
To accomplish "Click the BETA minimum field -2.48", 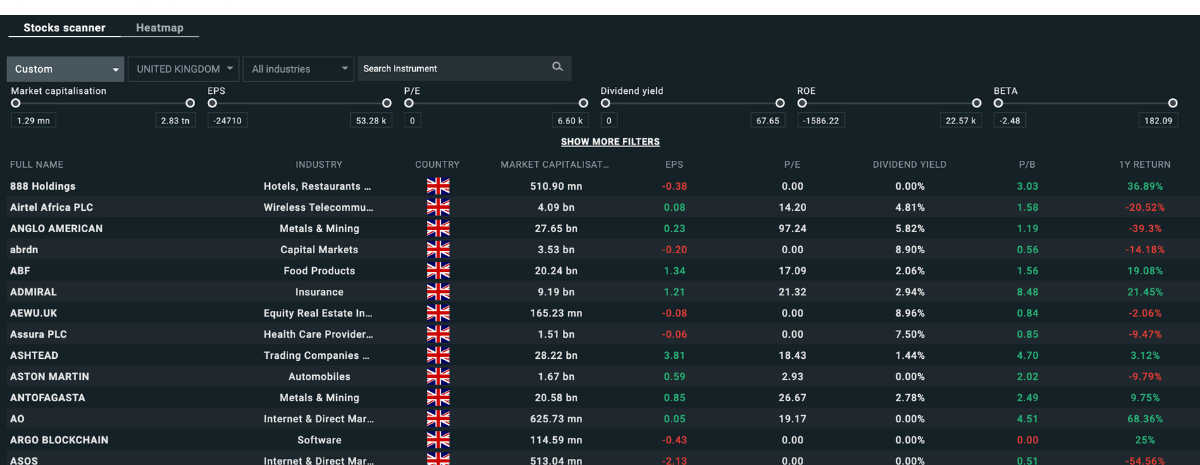I will (1010, 121).
